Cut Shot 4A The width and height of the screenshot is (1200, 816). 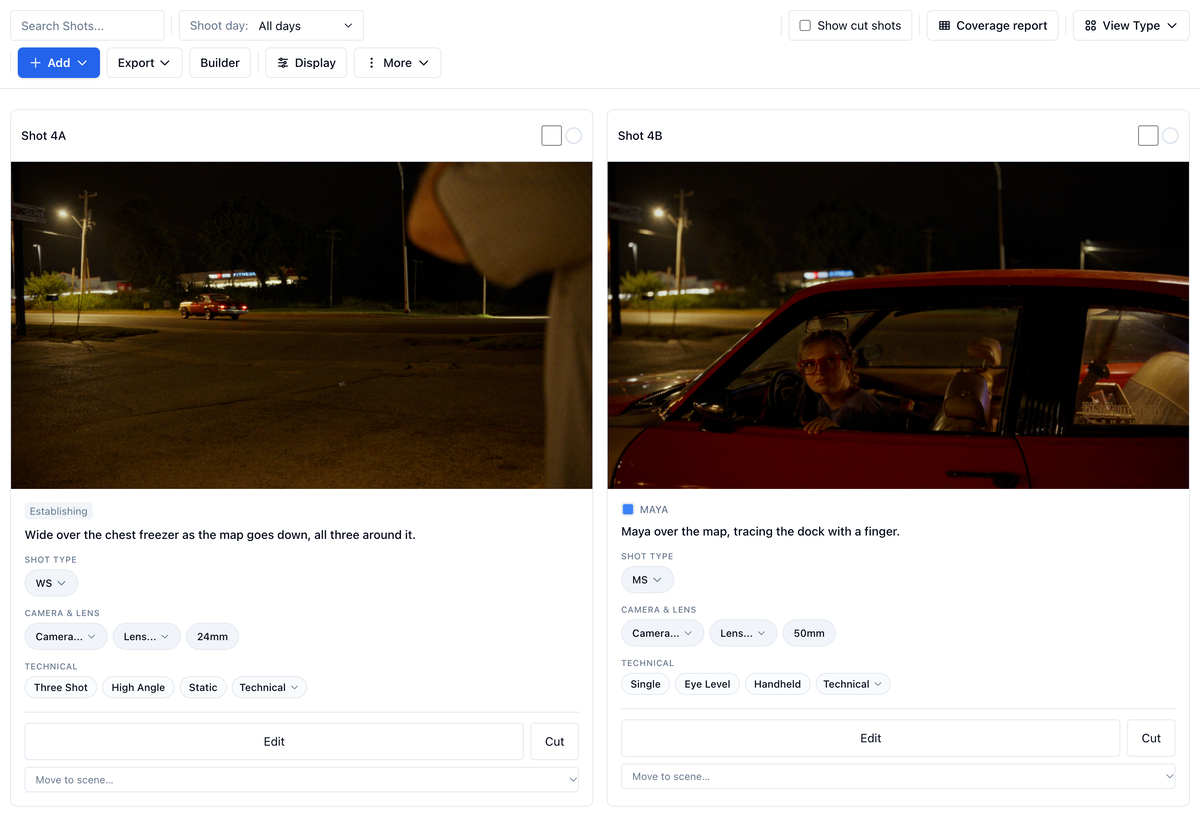pos(555,741)
